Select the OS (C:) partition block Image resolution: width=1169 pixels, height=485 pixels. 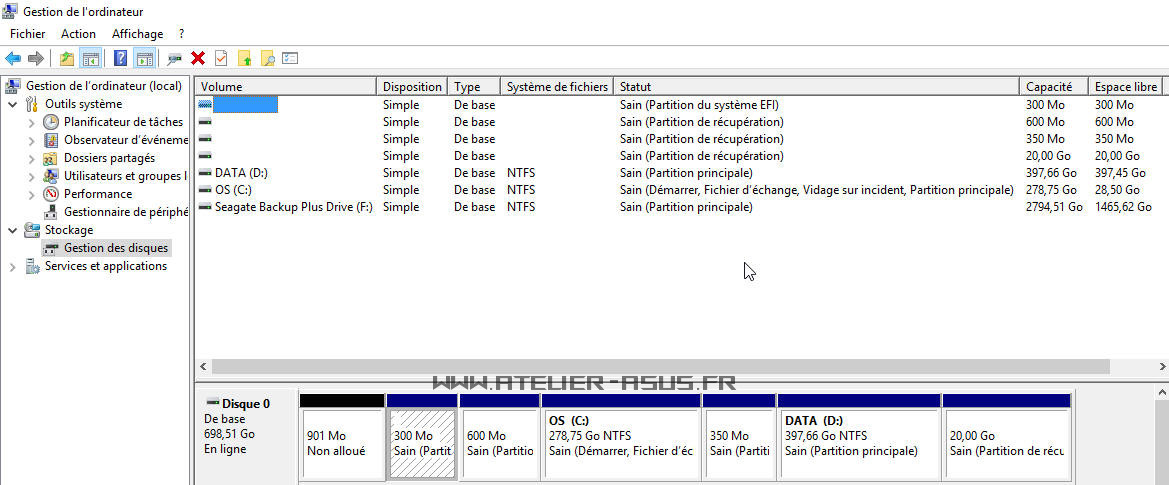(620, 443)
